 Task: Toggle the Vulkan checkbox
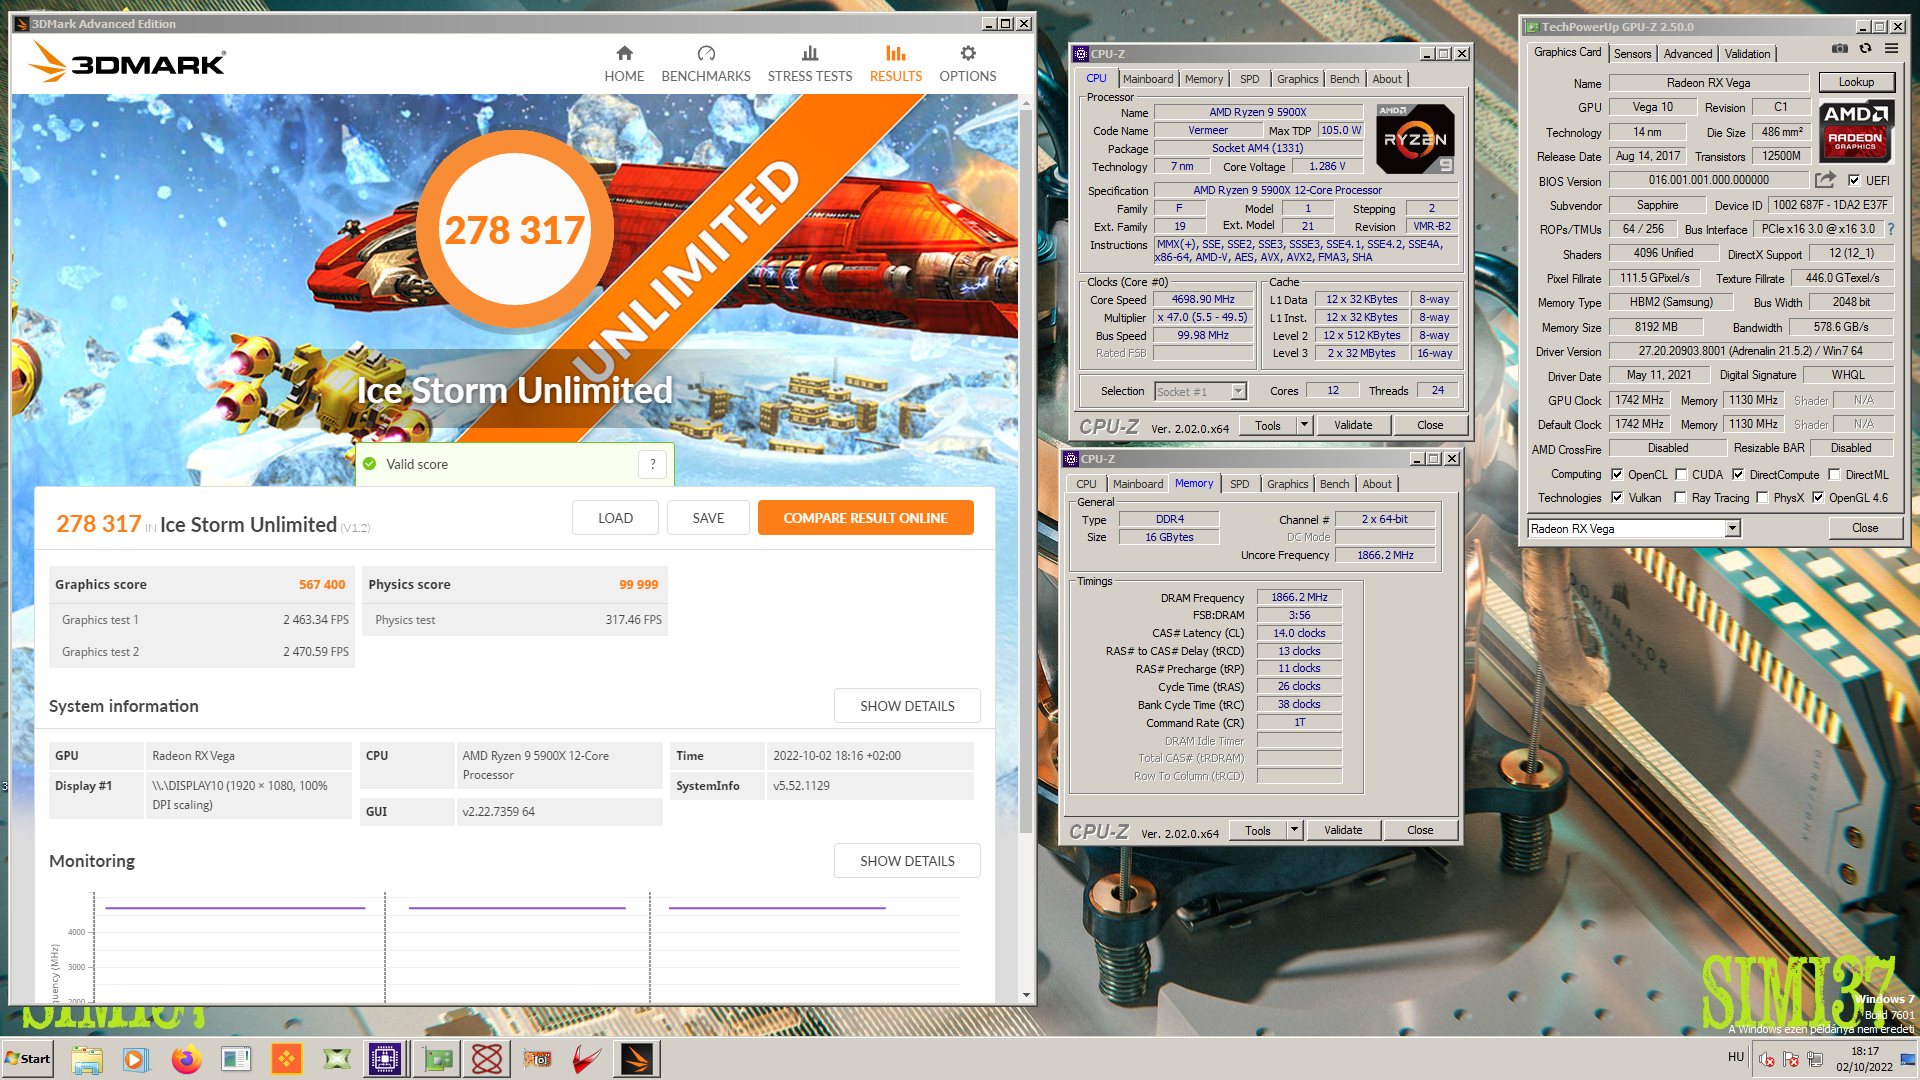tap(1617, 498)
